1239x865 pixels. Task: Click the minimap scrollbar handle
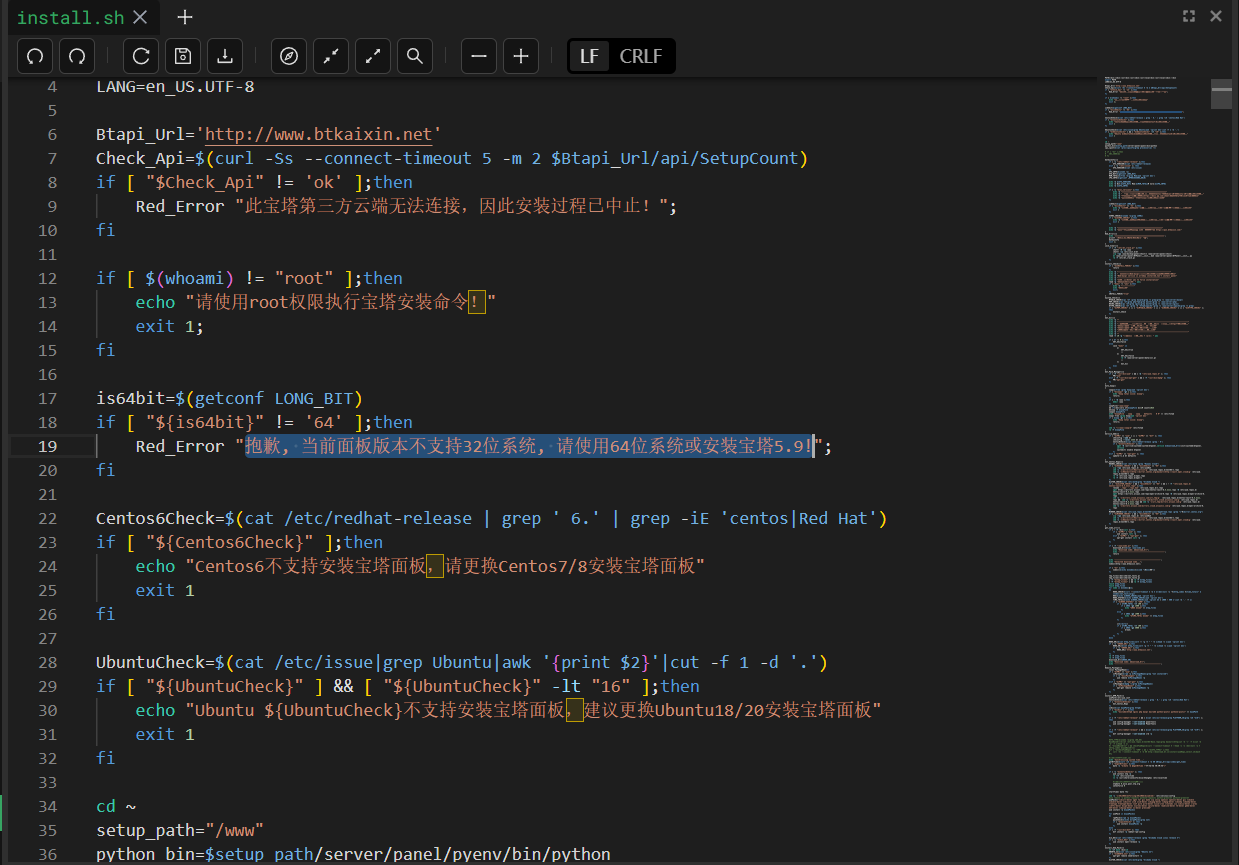pyautogui.click(x=1221, y=93)
